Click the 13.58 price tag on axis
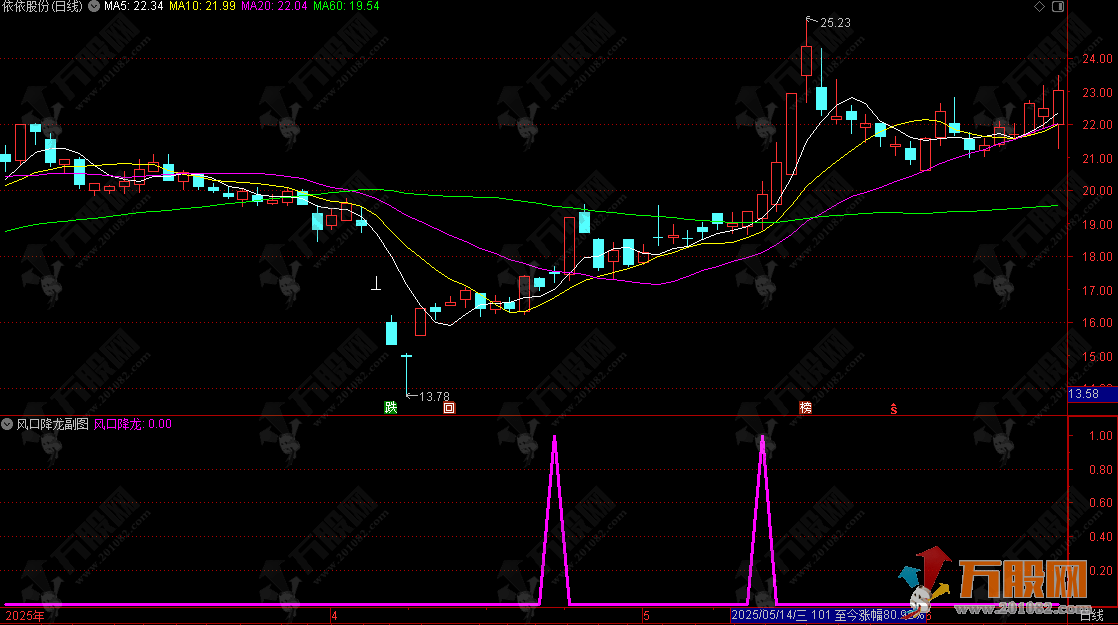This screenshot has height=625, width=1118. pos(1084,394)
